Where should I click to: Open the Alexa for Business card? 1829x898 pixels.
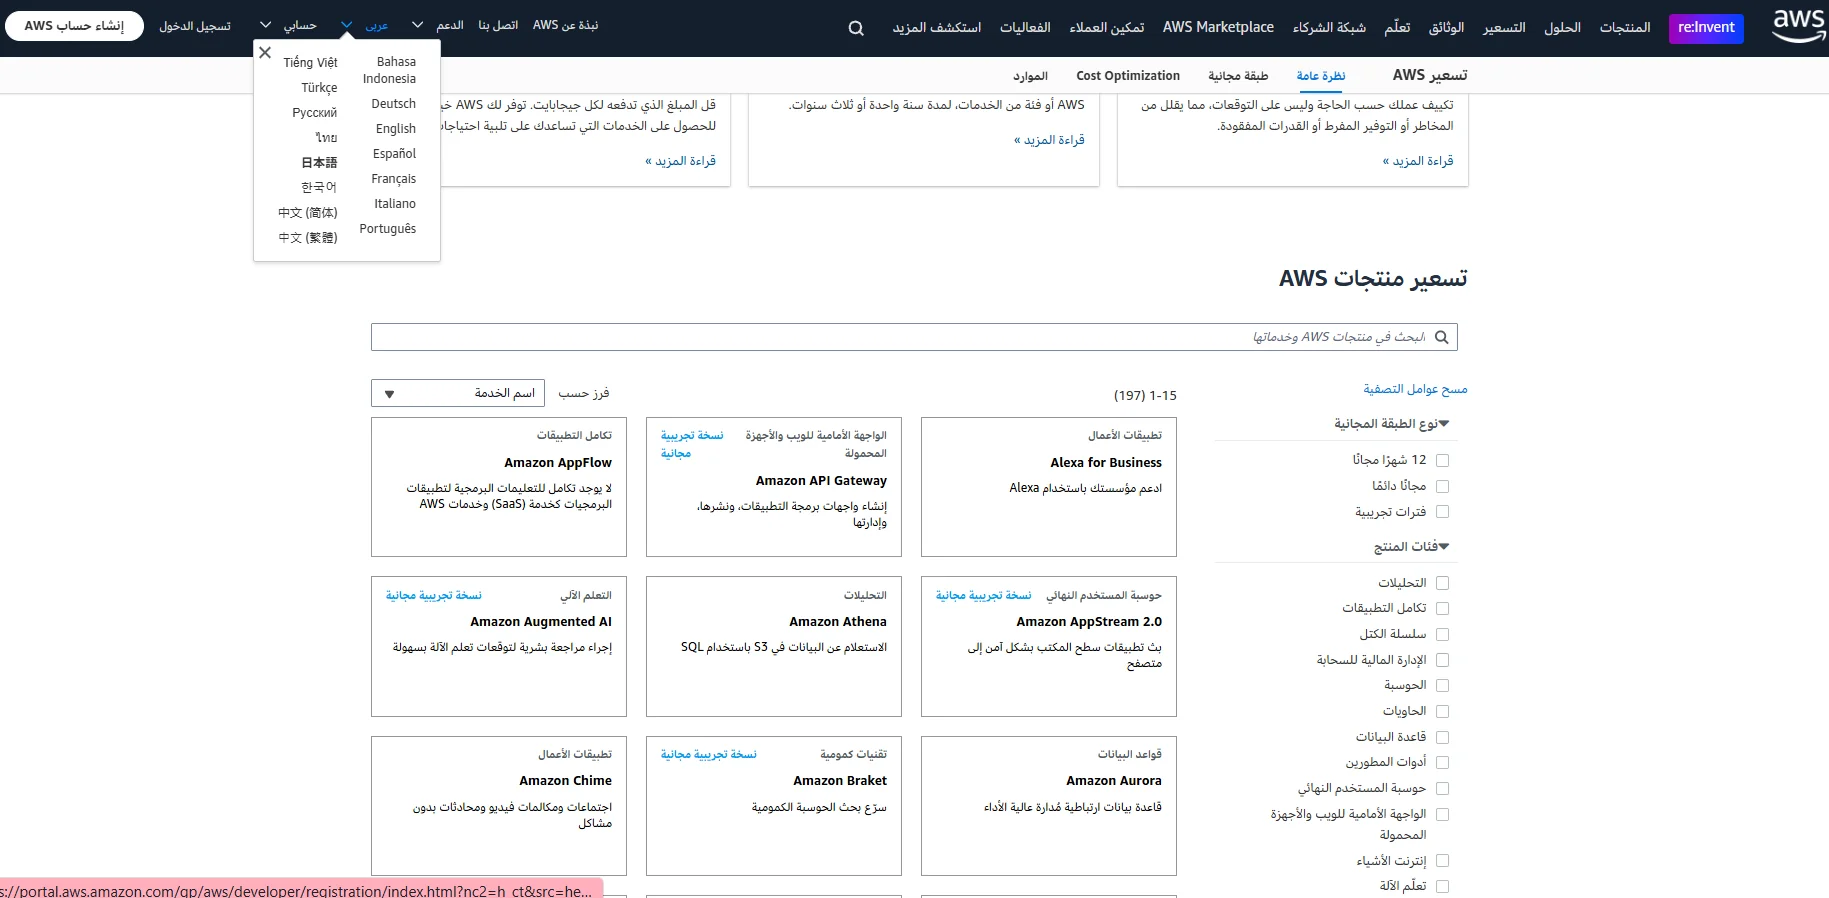[x=1049, y=487]
